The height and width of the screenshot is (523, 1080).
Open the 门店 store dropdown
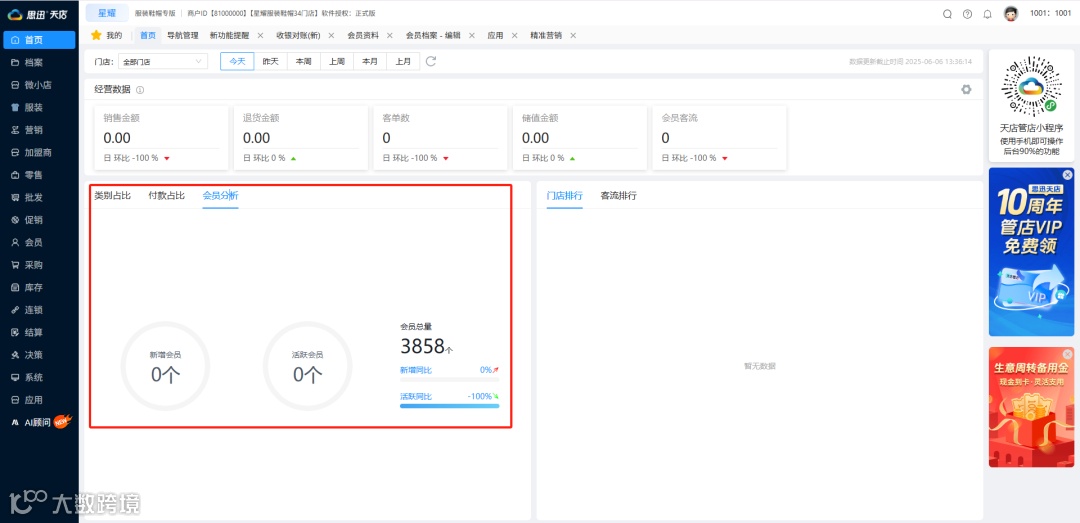pyautogui.click(x=163, y=61)
